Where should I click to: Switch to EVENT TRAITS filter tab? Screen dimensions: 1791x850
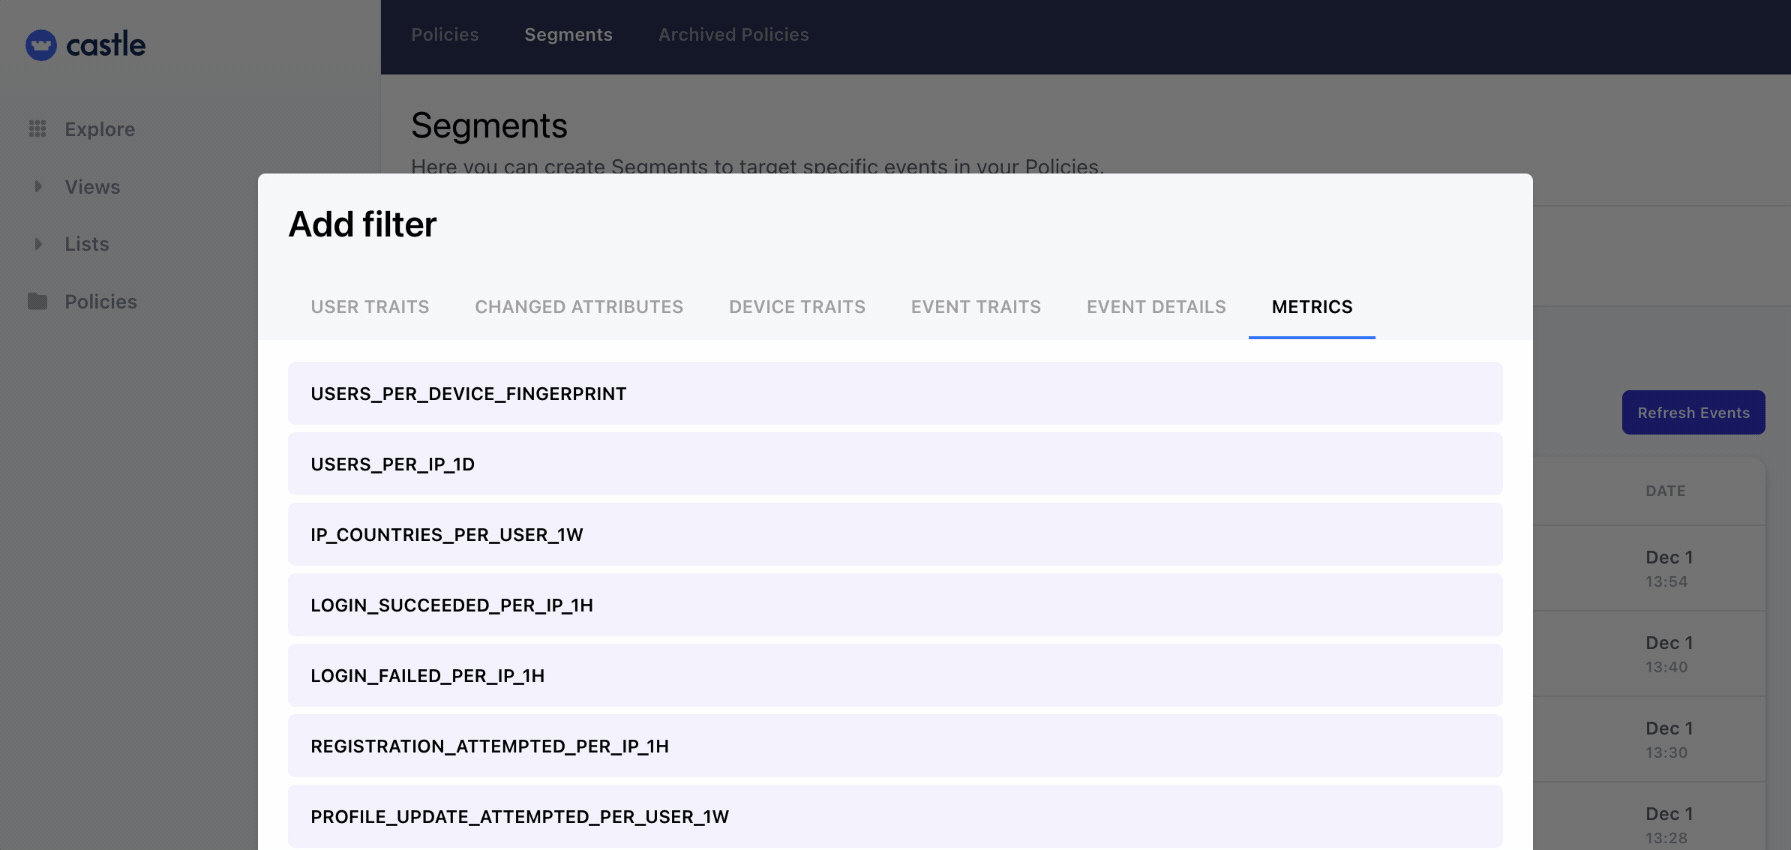pyautogui.click(x=976, y=307)
